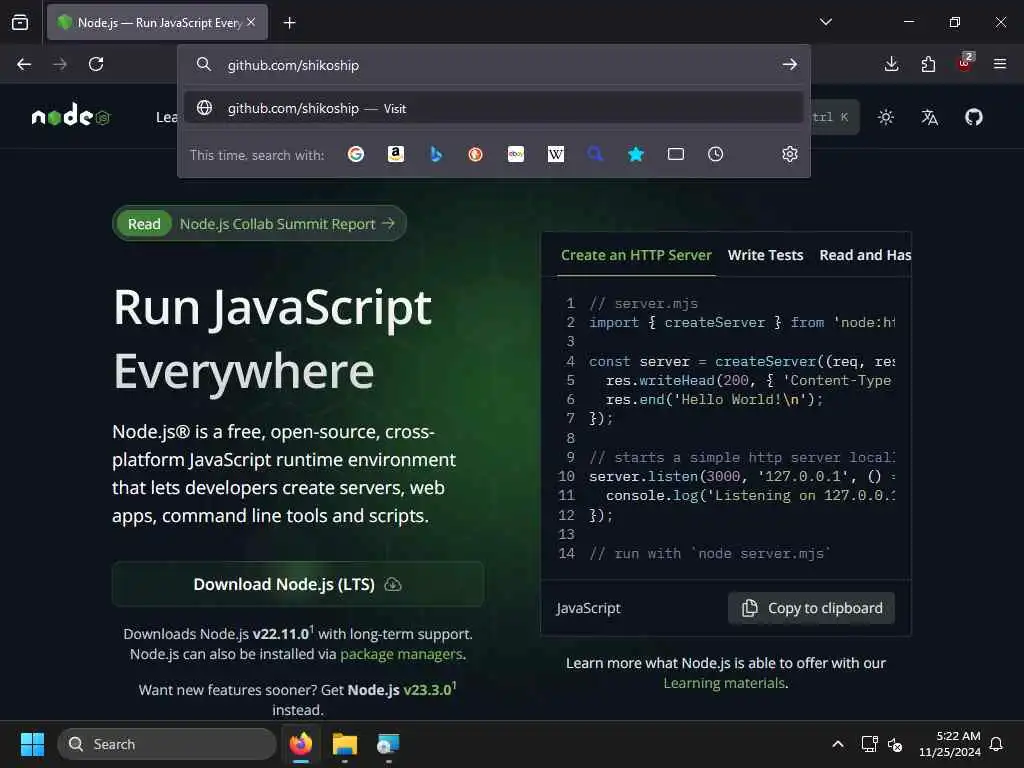Open search settings gear icon
The height and width of the screenshot is (768, 1024).
pyautogui.click(x=790, y=154)
